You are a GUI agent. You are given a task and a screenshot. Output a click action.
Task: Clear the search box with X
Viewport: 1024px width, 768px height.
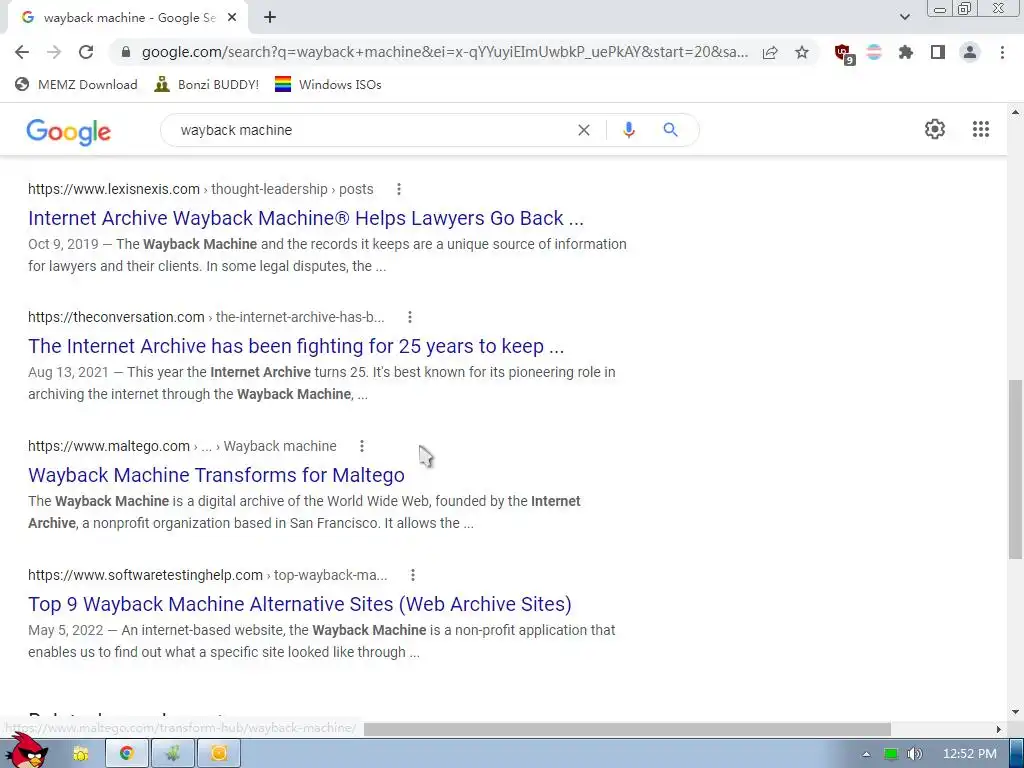(x=584, y=130)
